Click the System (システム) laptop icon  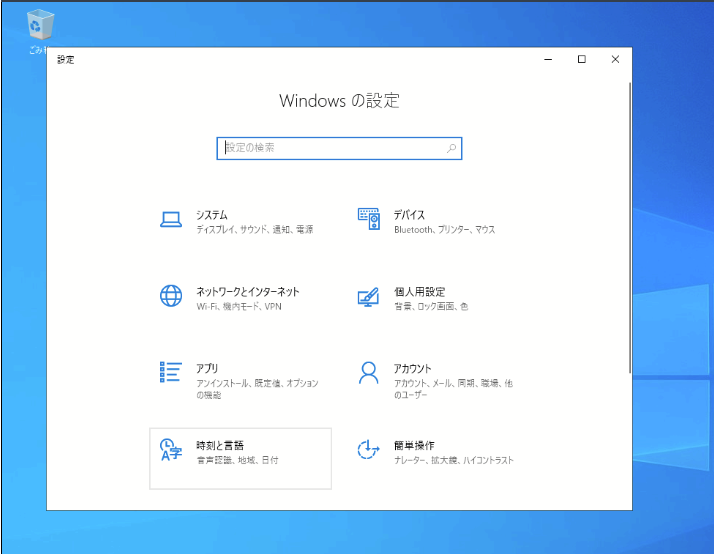pos(171,220)
